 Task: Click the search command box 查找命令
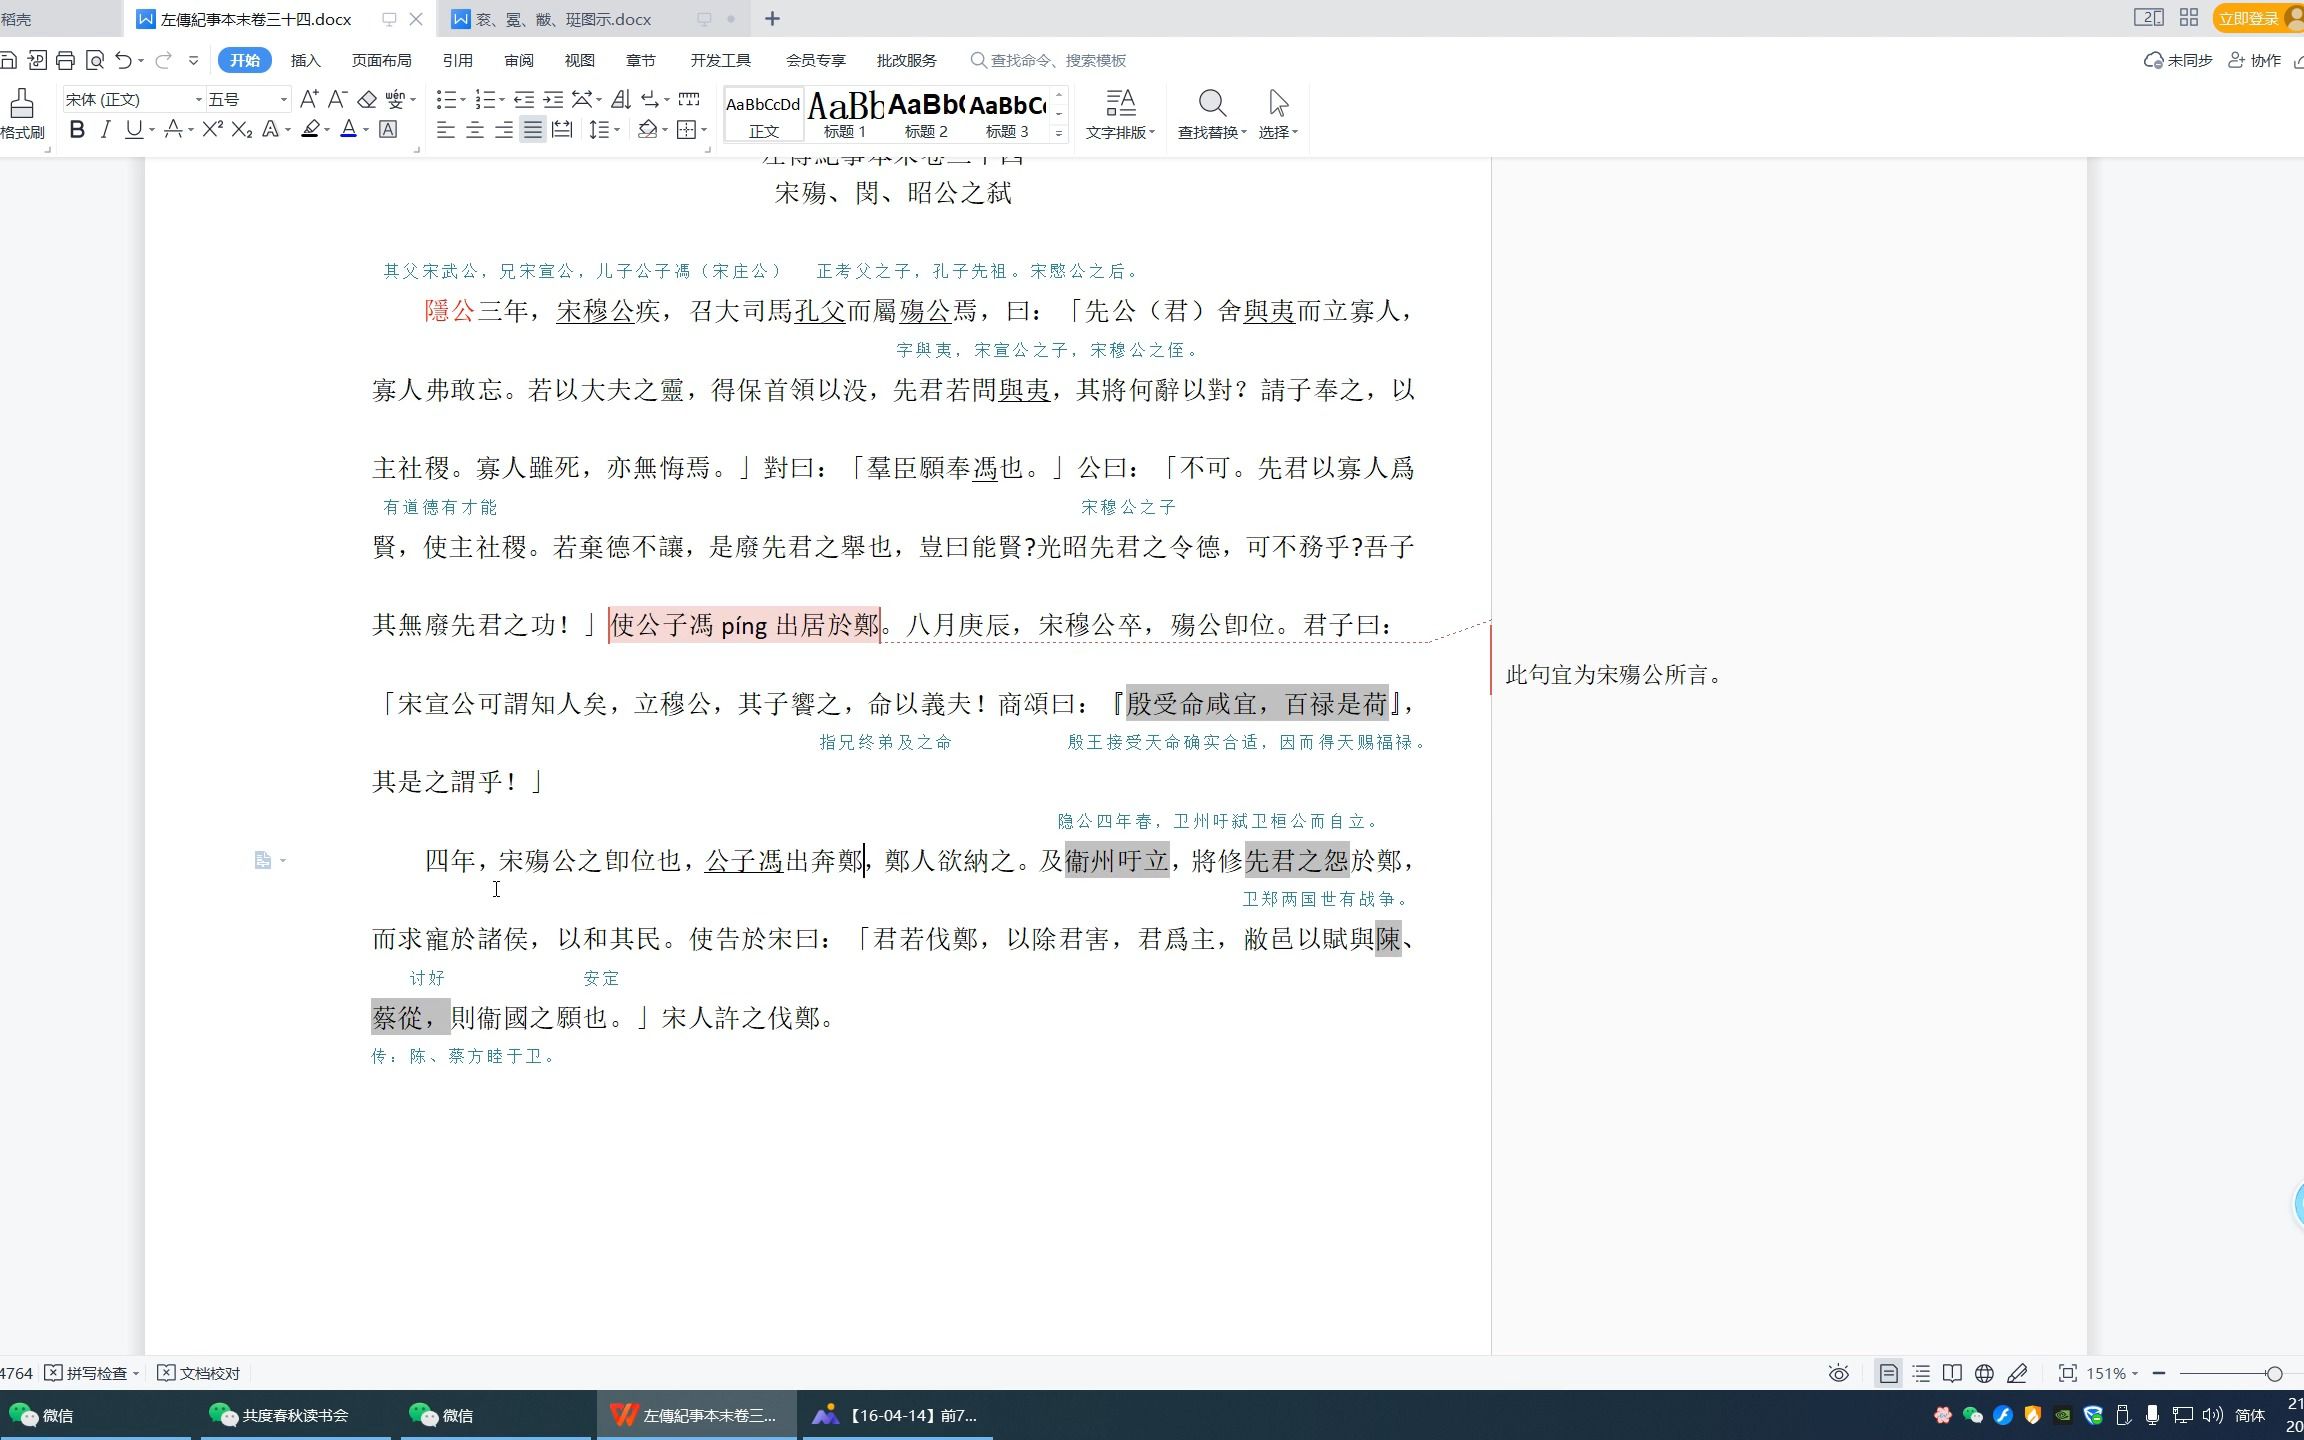(1049, 60)
